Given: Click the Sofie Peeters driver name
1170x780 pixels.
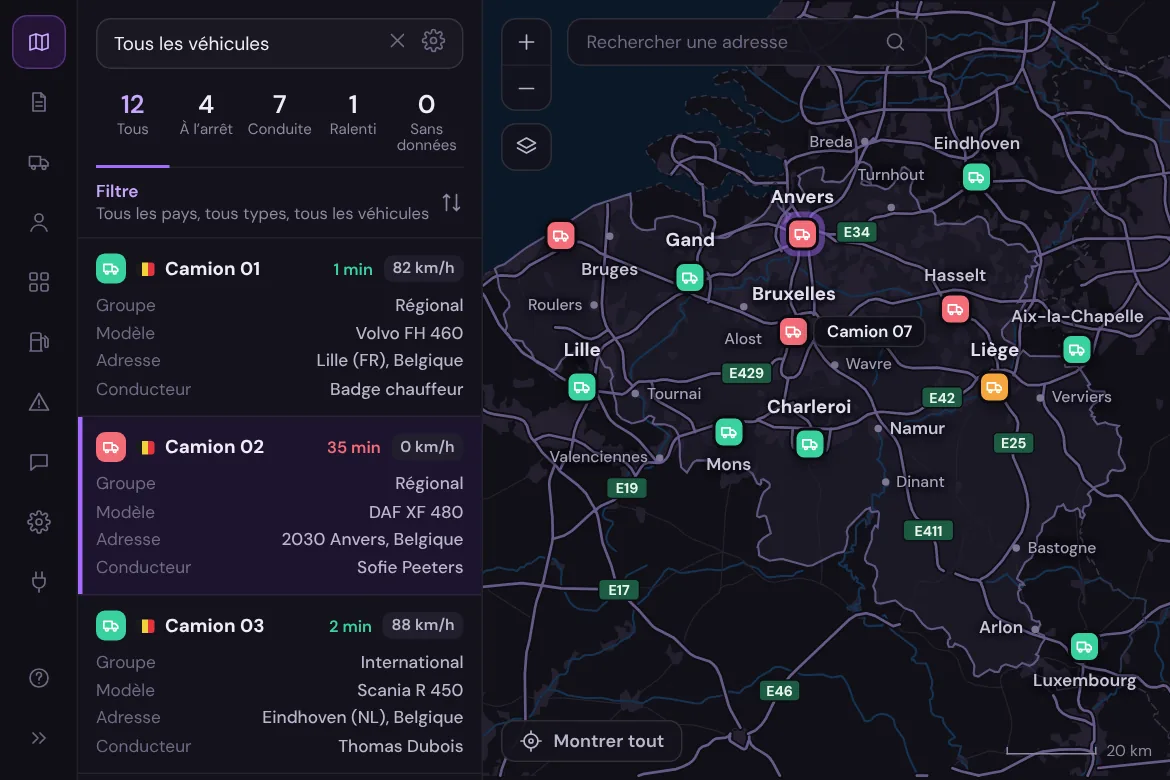Looking at the screenshot, I should coord(410,567).
